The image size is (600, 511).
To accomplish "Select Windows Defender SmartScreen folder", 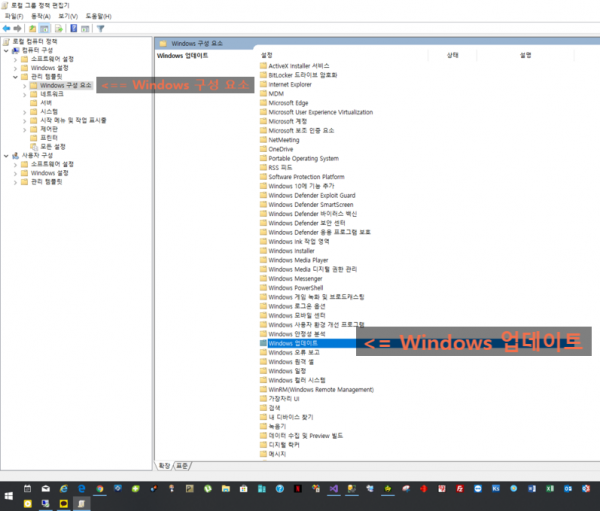I will (x=311, y=204).
